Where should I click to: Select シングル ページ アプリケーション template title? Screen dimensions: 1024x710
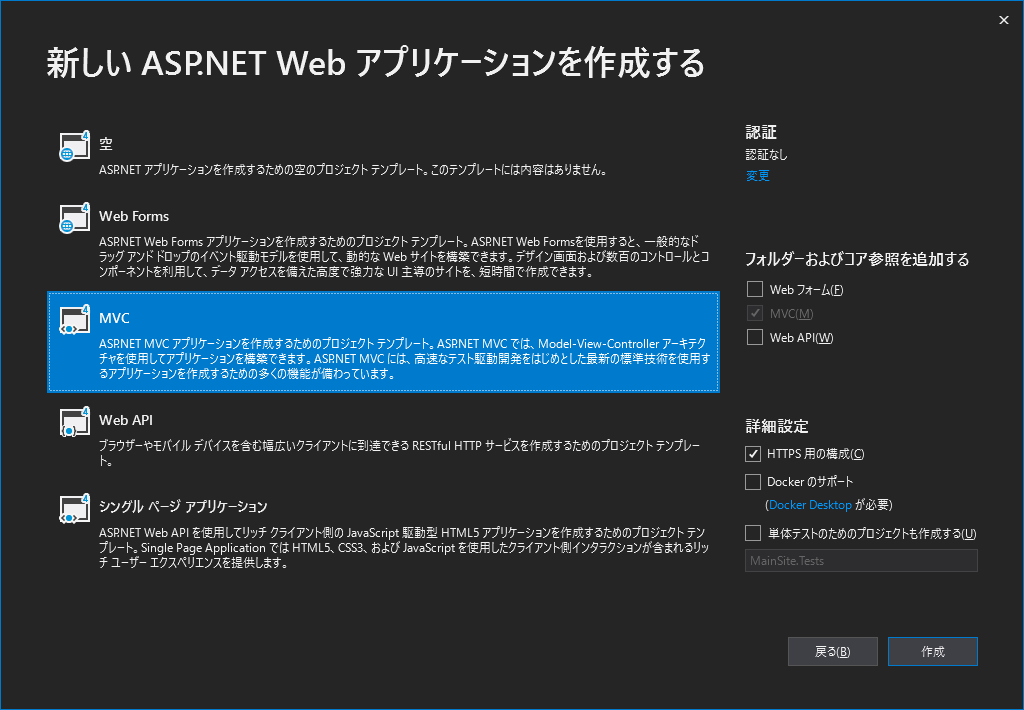click(x=183, y=507)
